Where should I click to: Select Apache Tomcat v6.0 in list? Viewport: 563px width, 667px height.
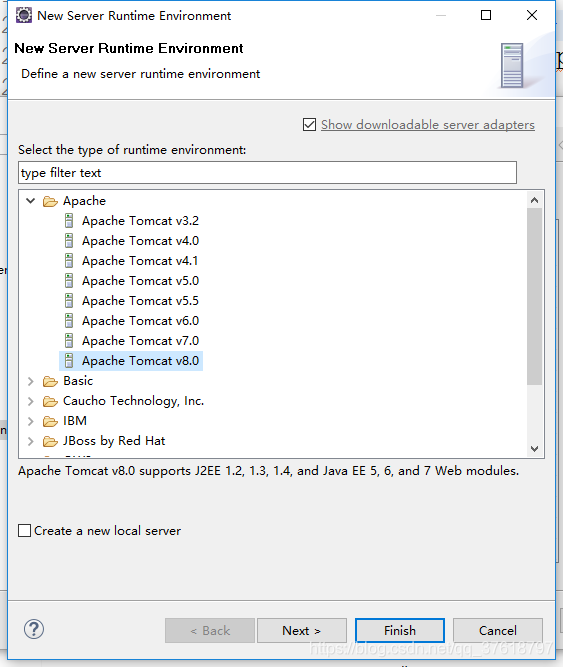[x=140, y=321]
